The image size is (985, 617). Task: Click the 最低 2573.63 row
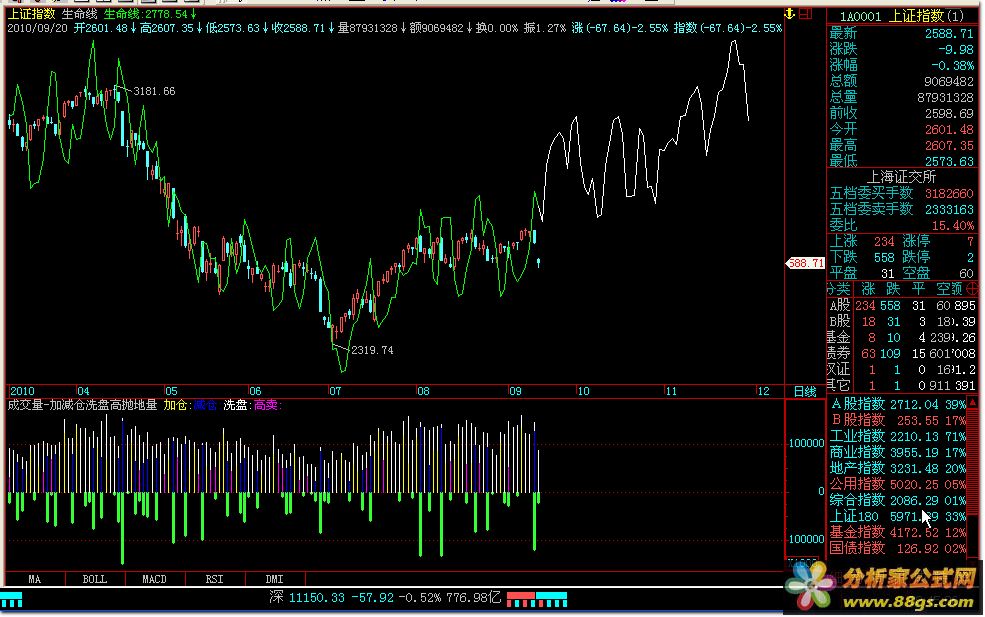pyautogui.click(x=901, y=161)
